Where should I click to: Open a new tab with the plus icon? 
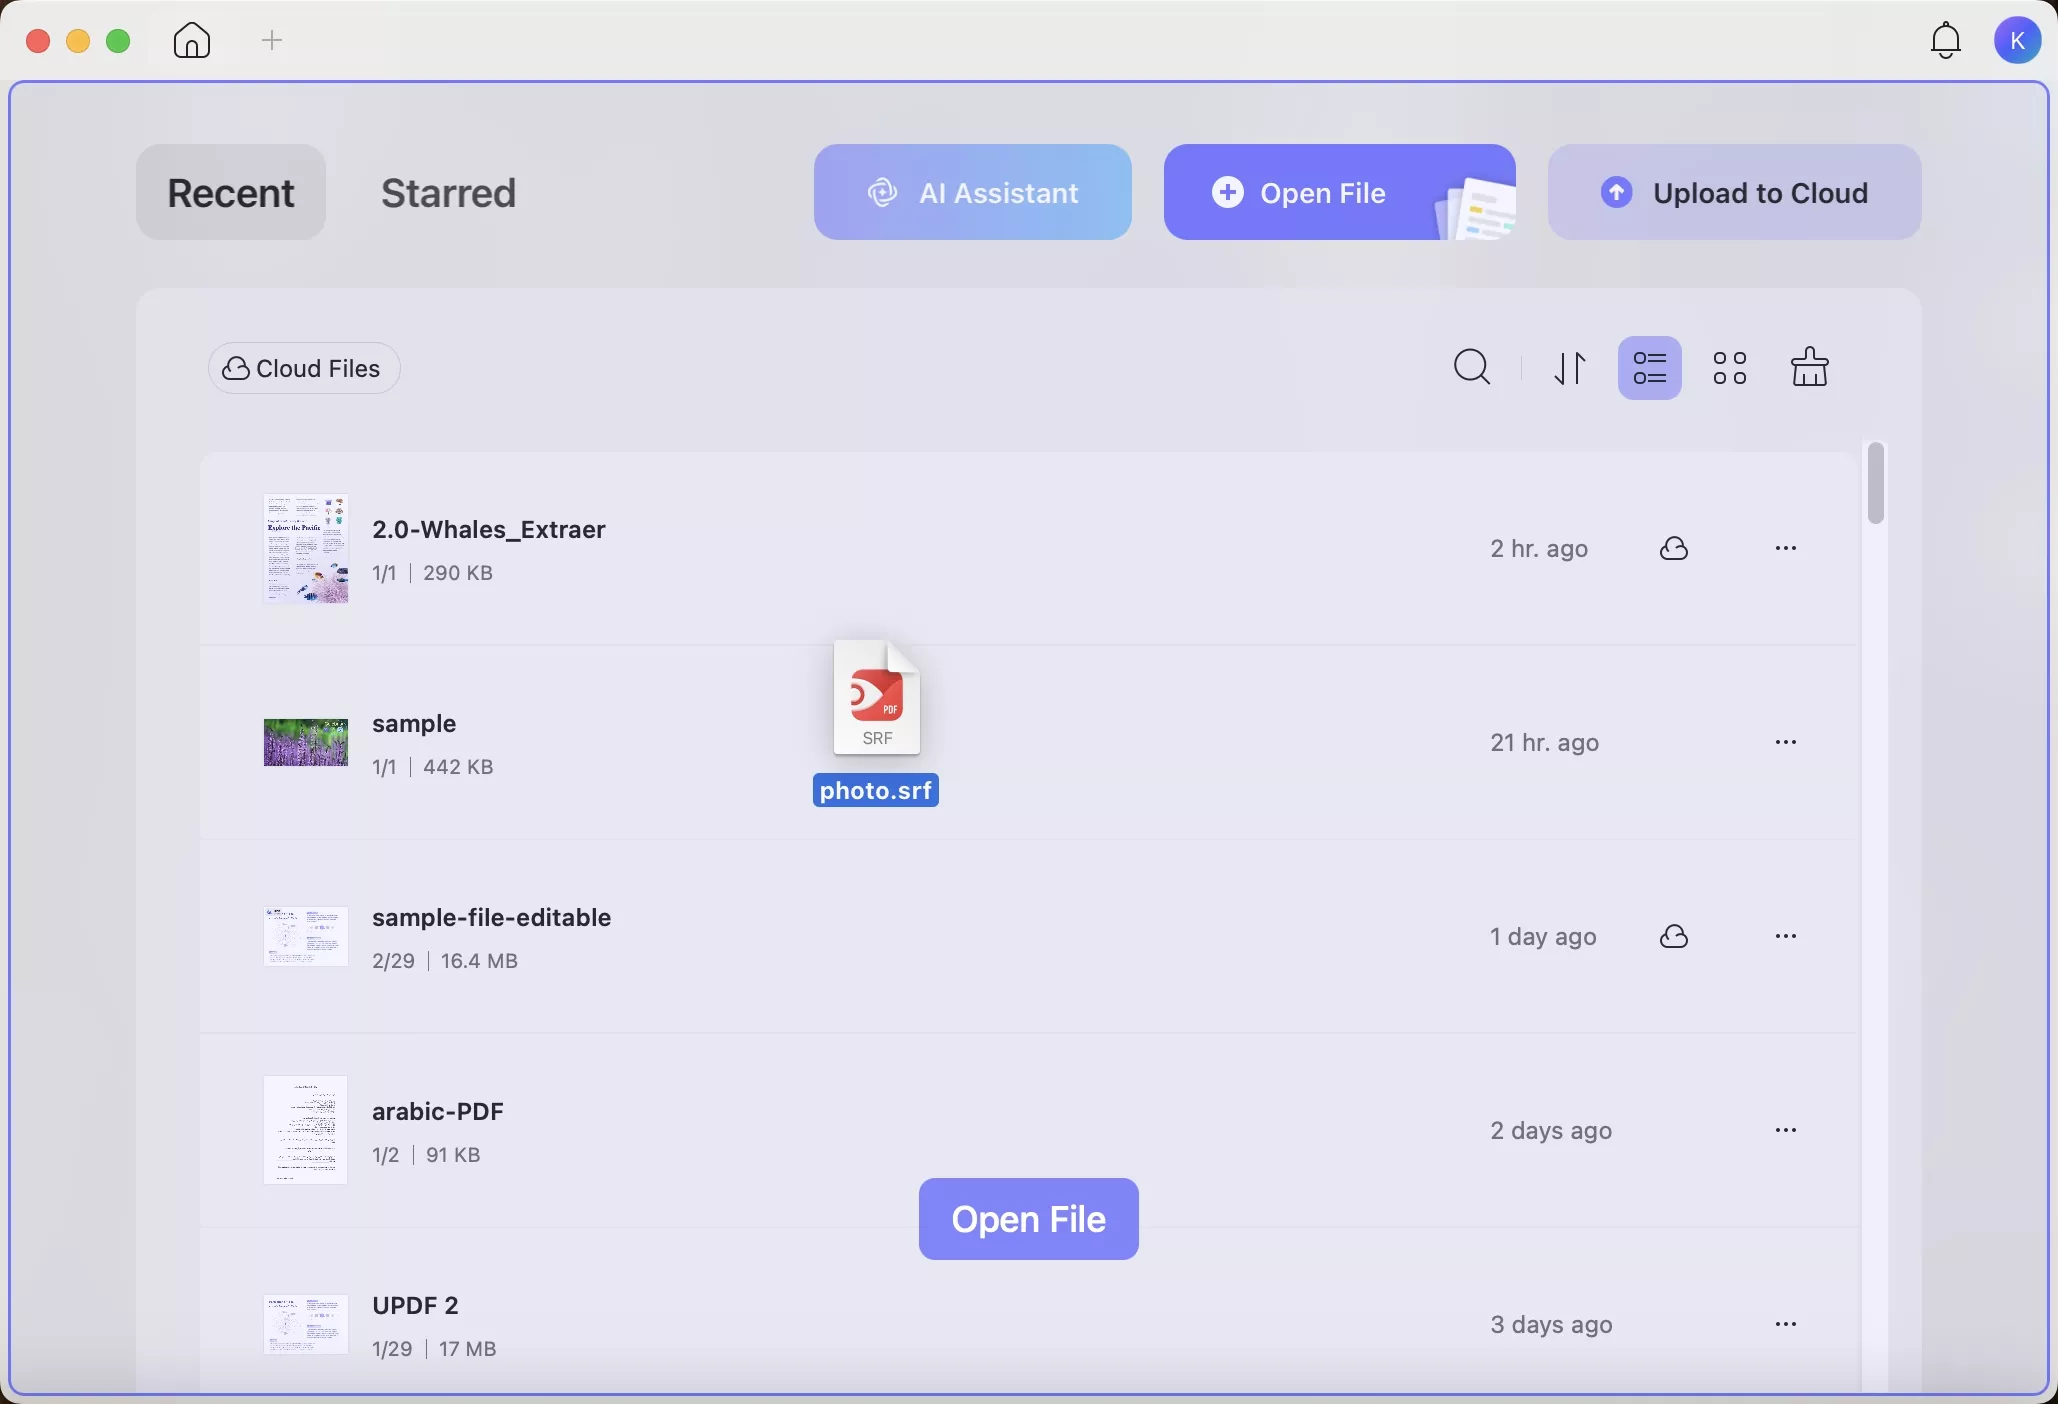pyautogui.click(x=272, y=41)
